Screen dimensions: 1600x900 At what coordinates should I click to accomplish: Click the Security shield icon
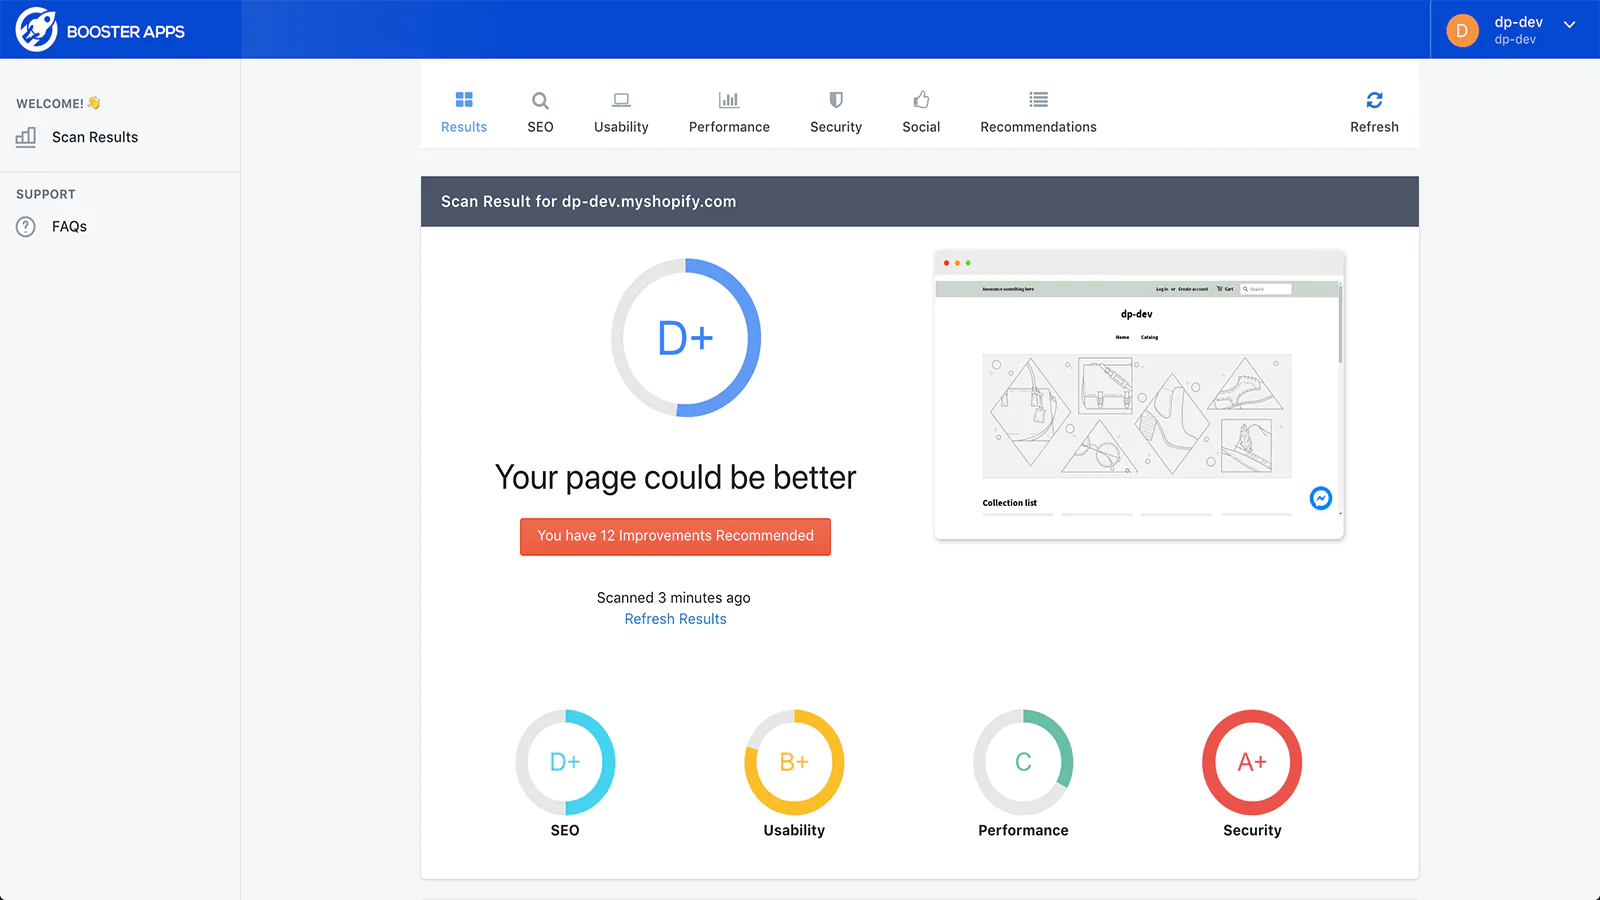click(x=836, y=100)
